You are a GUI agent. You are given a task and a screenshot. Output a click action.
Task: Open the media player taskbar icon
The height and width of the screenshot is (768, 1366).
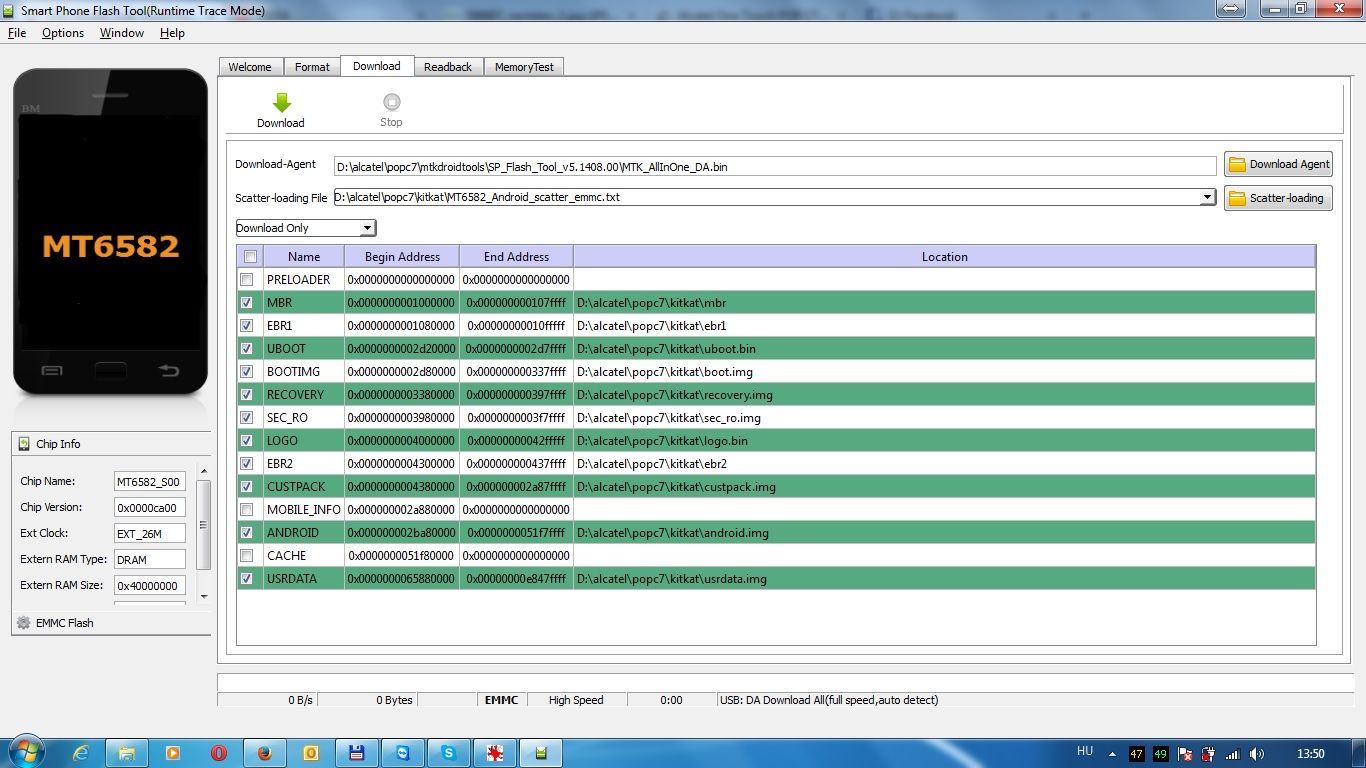pos(173,753)
